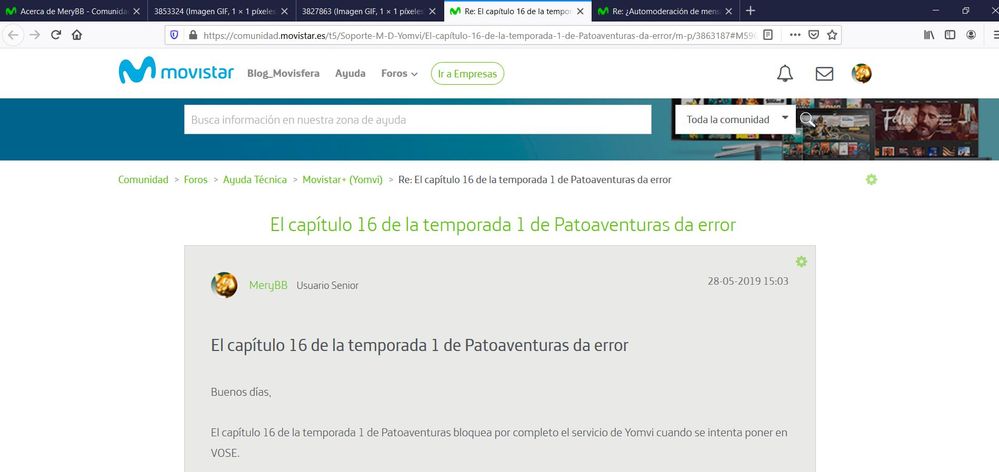Screen dimensions: 999x472
Task: Open the browser home page
Action: tap(76, 35)
